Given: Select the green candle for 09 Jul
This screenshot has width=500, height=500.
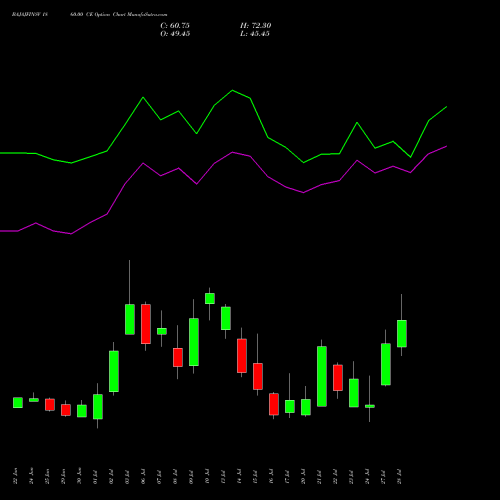Looking at the screenshot, I should coord(194,342).
